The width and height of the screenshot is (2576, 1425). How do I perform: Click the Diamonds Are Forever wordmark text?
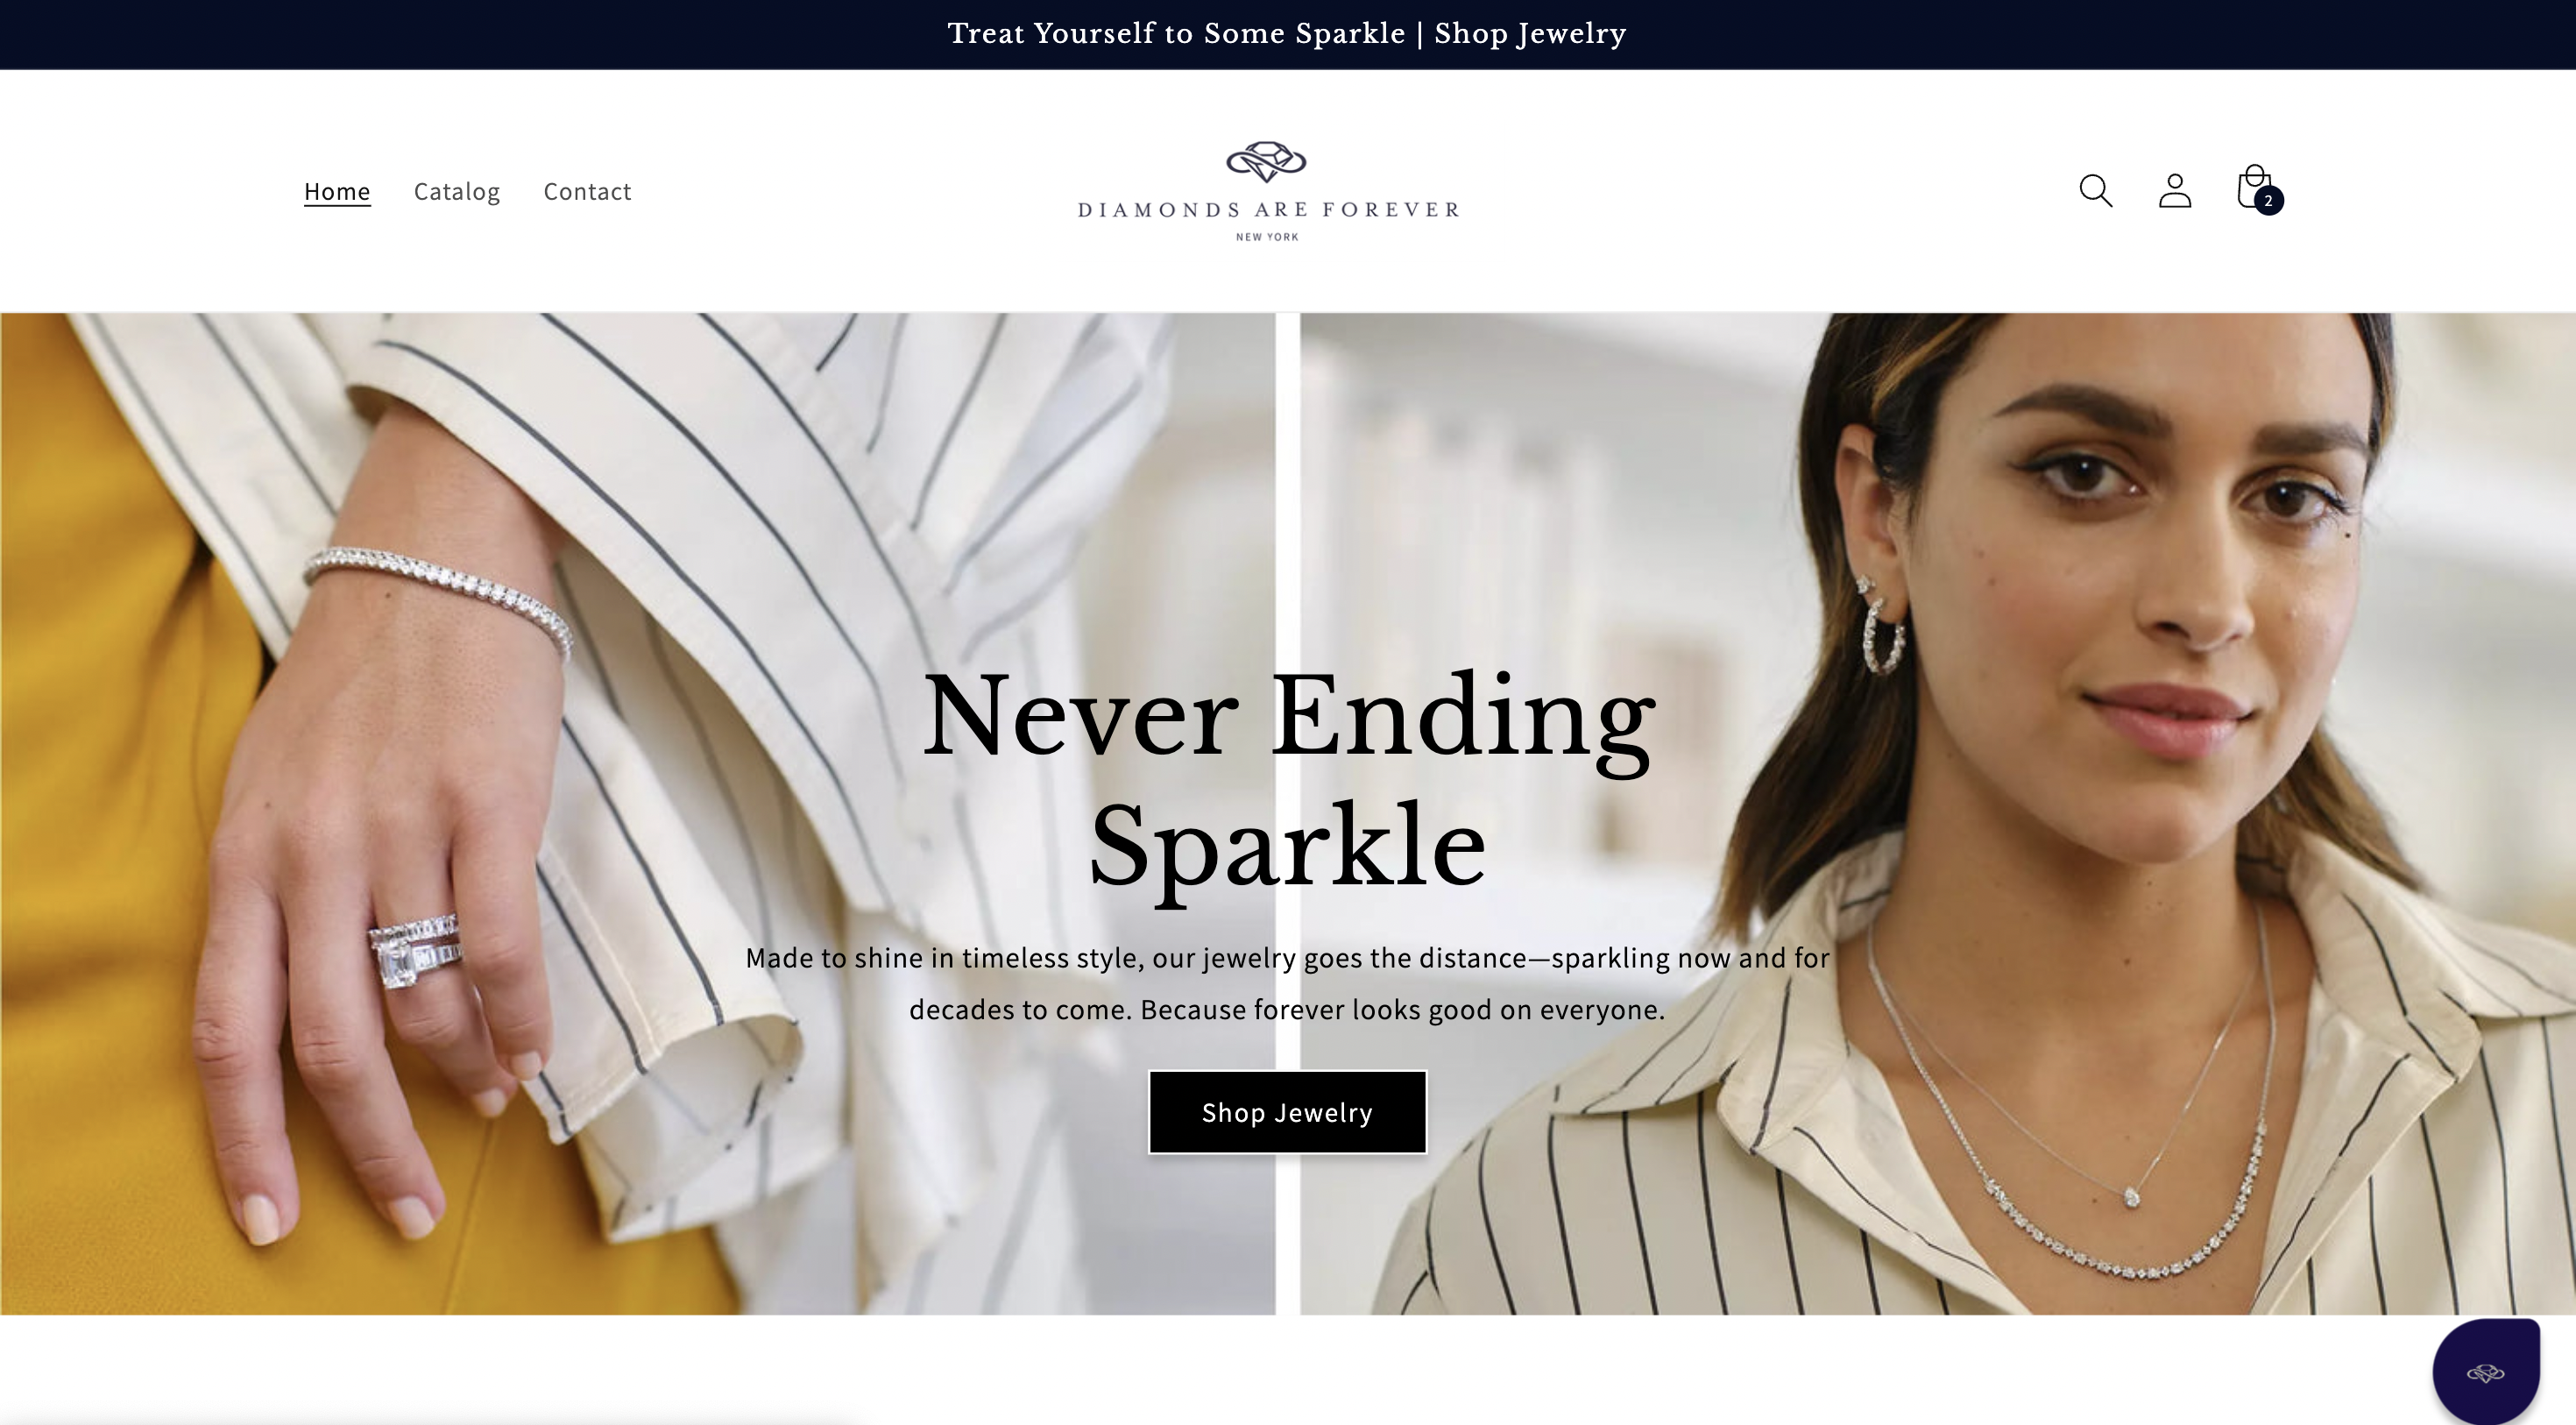point(1268,210)
